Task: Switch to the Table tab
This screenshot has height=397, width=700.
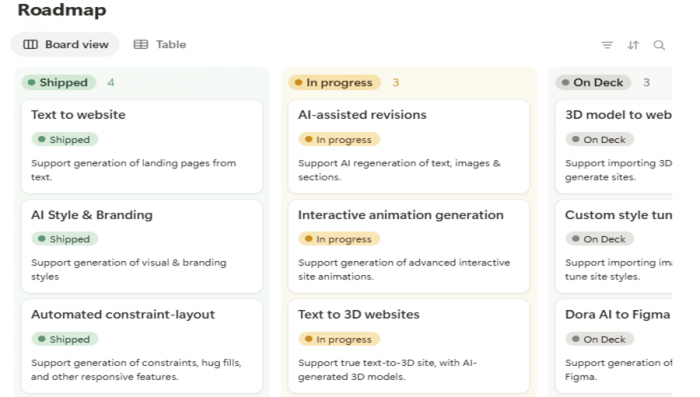Action: pyautogui.click(x=160, y=44)
